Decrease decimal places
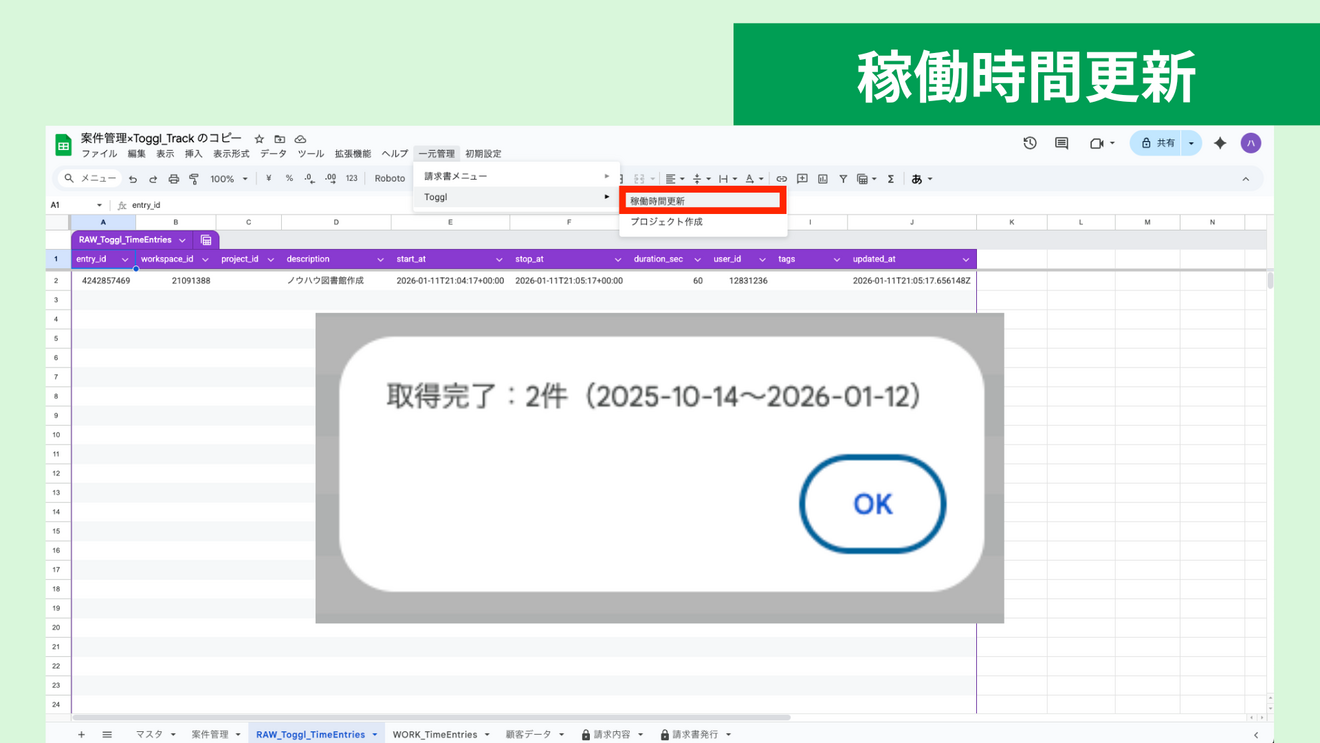The width and height of the screenshot is (1320, 743). pos(309,179)
